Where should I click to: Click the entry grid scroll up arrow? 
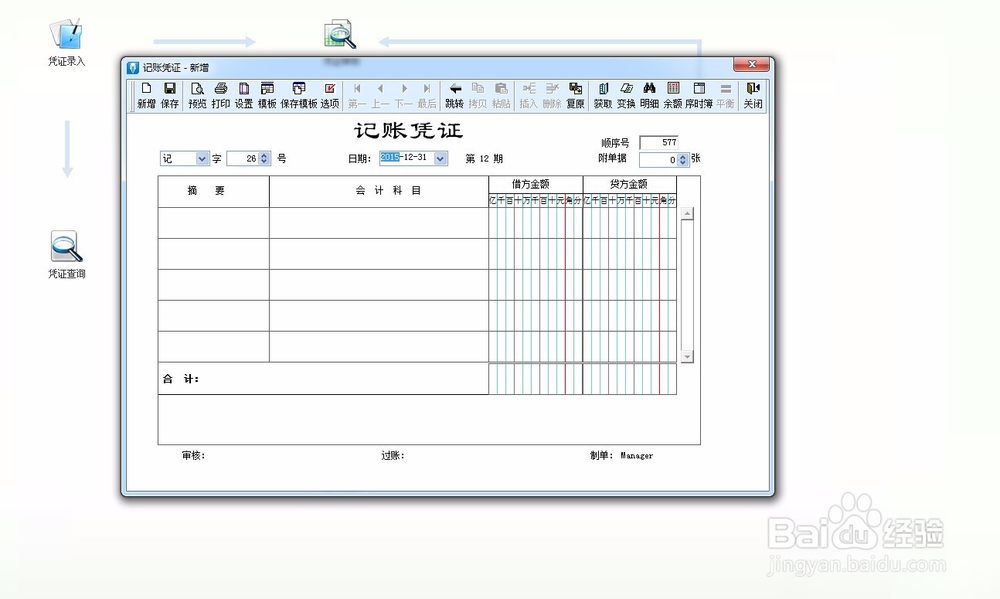tap(687, 214)
